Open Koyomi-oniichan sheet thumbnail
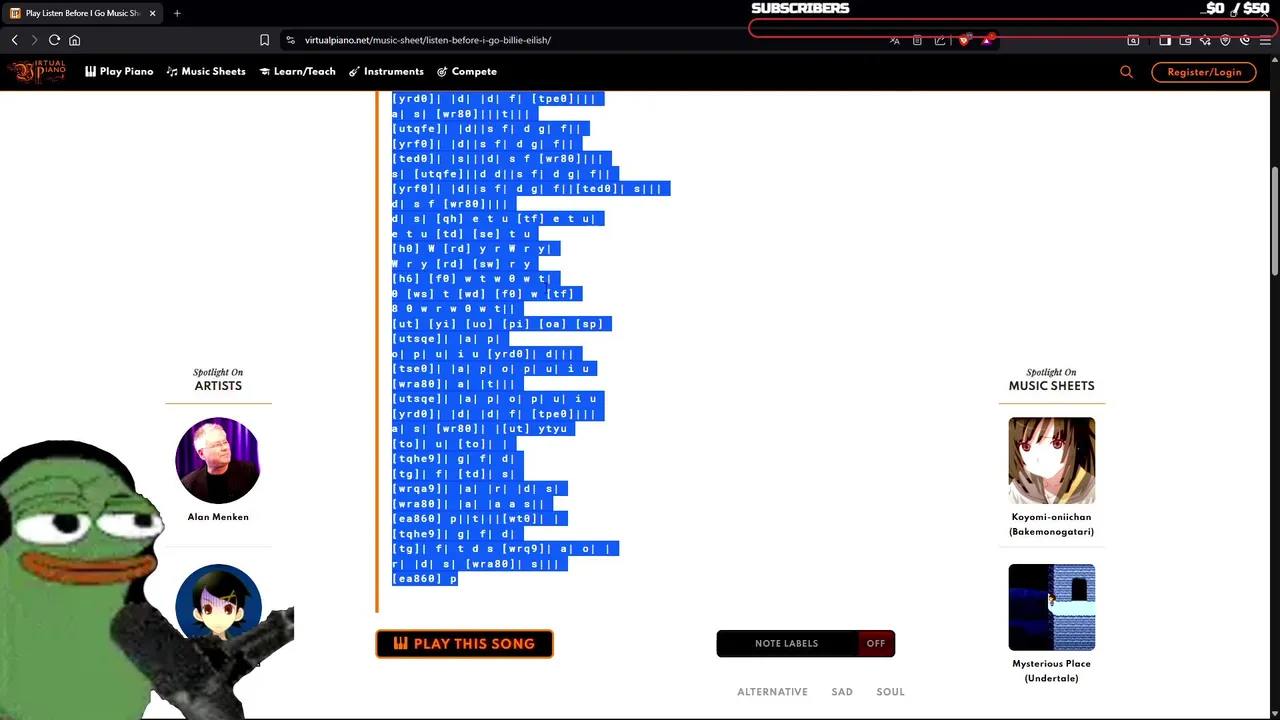 click(x=1051, y=461)
